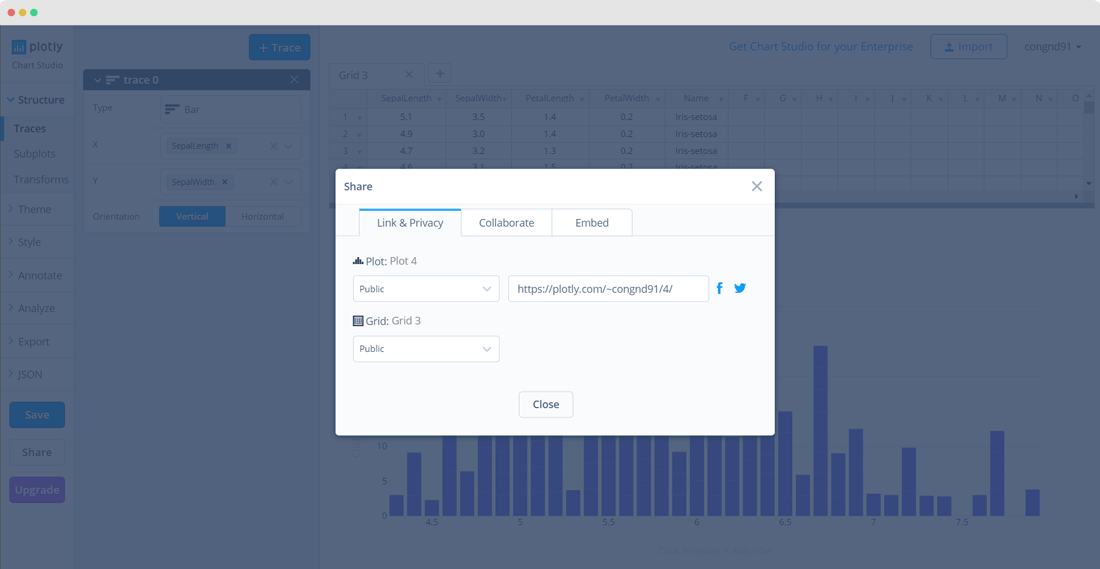Screen dimensions: 1100x569
Task: Click the macOS yellow minimize dot
Action: coord(22,13)
